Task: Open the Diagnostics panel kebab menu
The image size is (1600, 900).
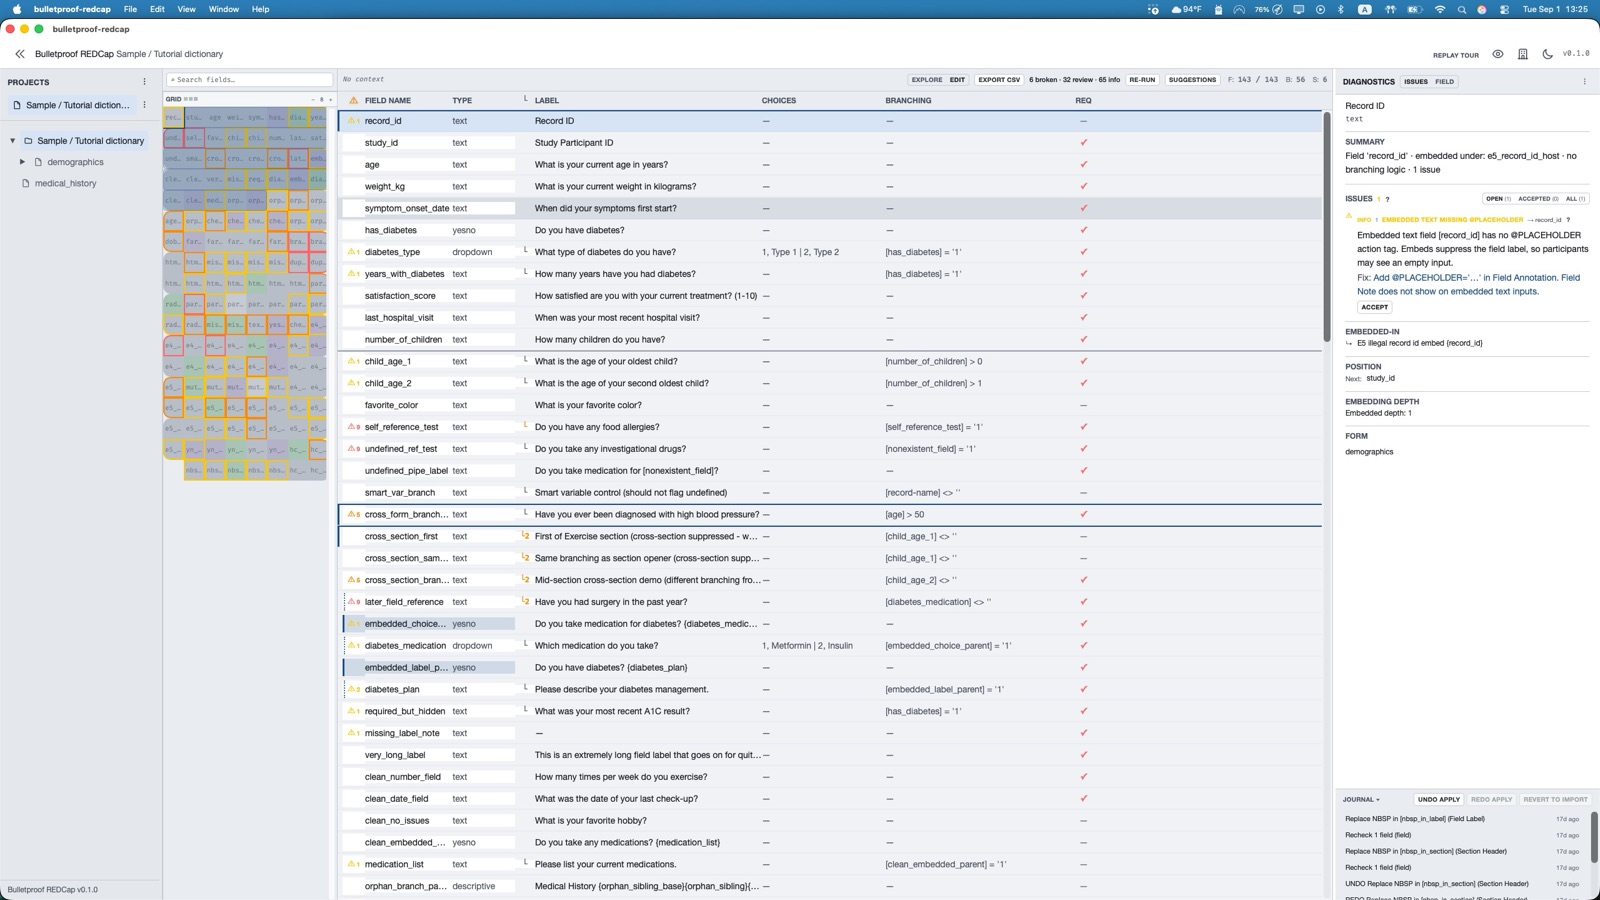Action: click(1584, 82)
